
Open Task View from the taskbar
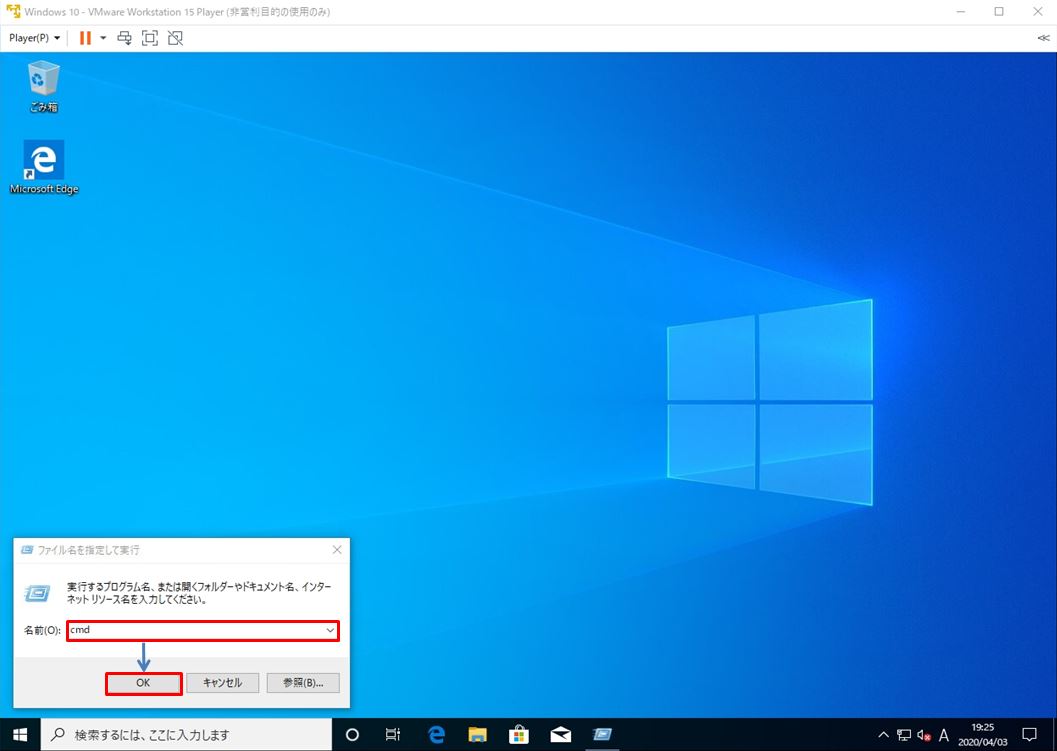pos(393,735)
